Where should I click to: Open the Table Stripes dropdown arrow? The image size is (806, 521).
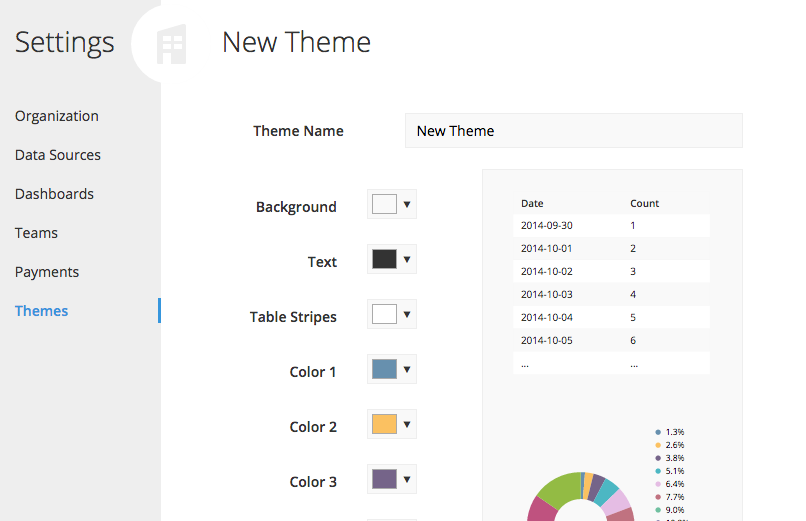coord(407,314)
